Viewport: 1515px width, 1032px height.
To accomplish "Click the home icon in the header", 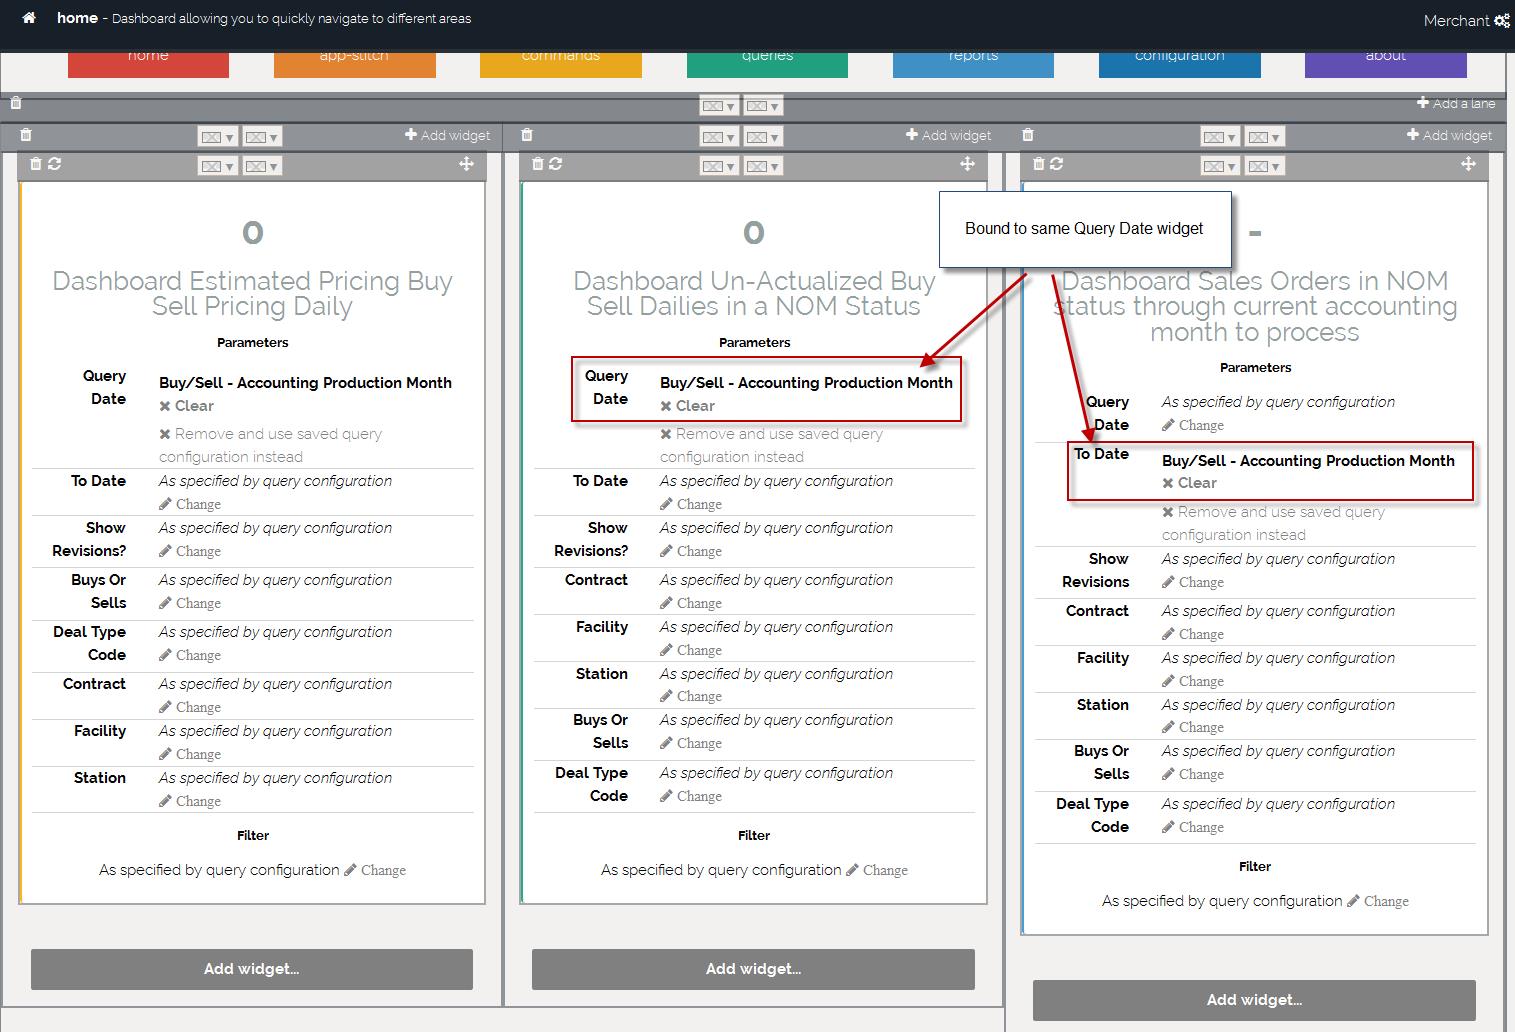I will pos(29,18).
